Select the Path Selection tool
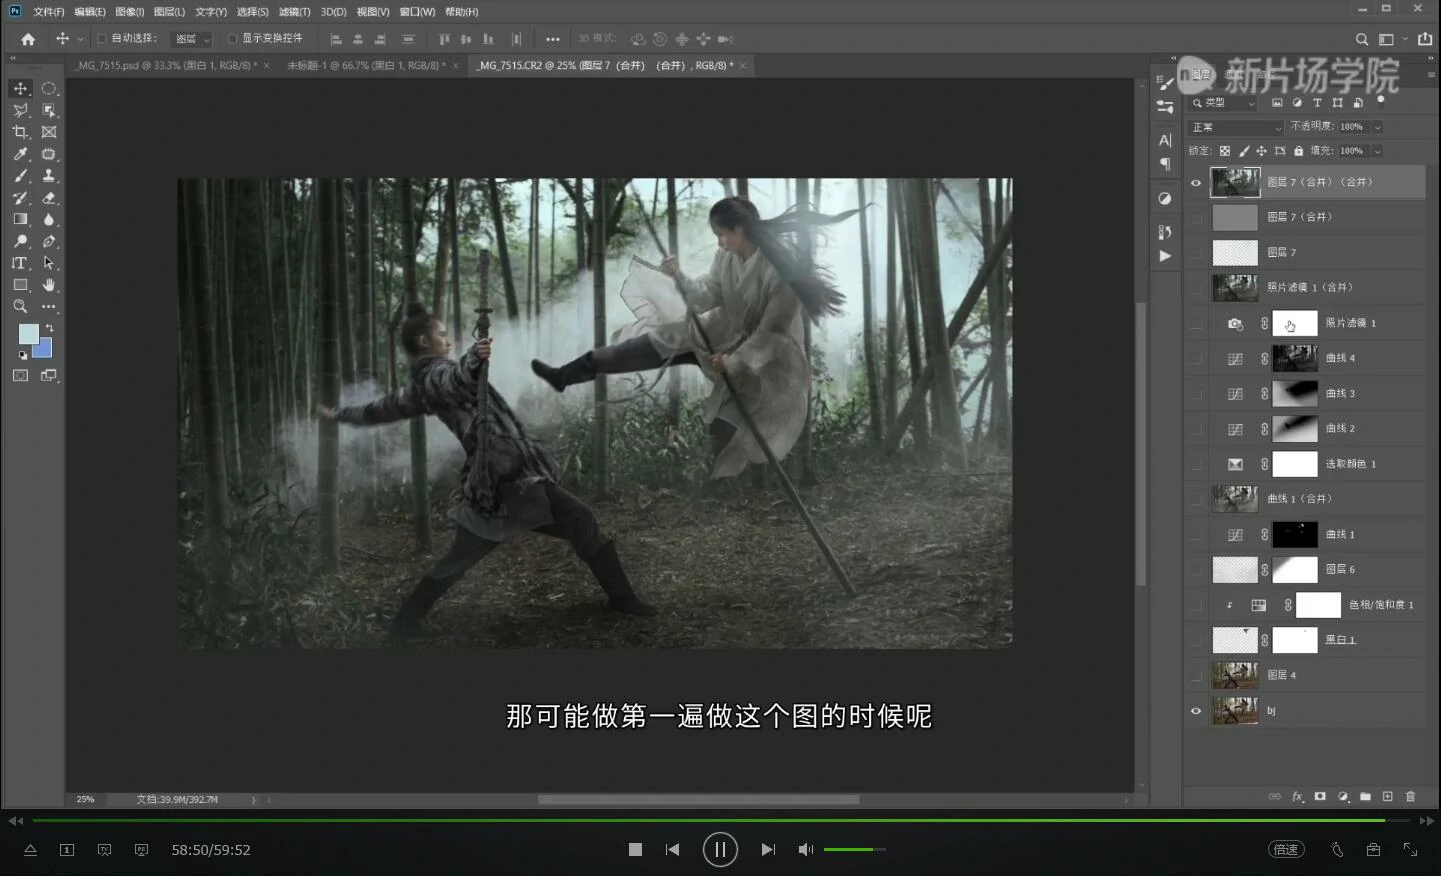 48,263
